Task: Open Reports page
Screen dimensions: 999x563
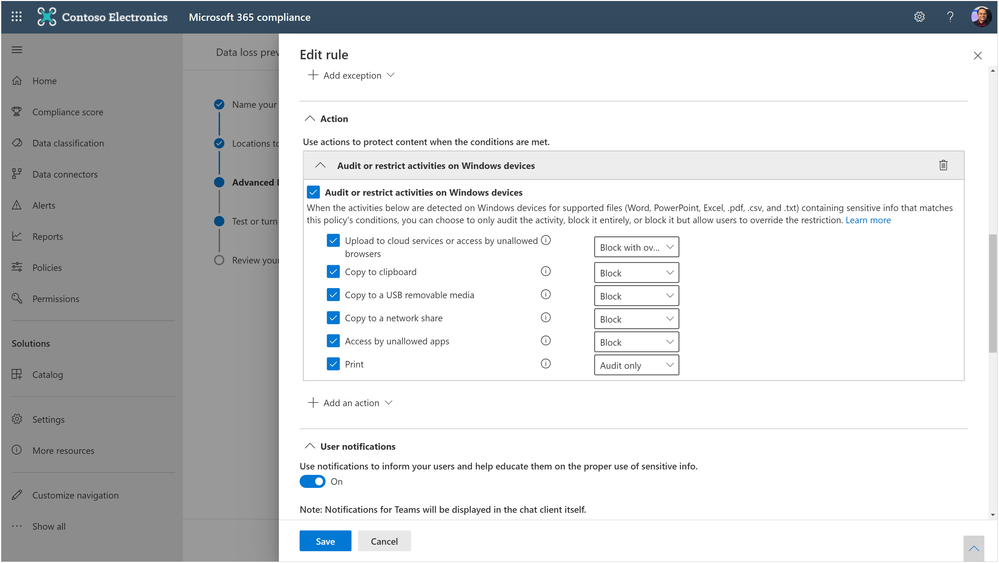Action: pyautogui.click(x=48, y=236)
